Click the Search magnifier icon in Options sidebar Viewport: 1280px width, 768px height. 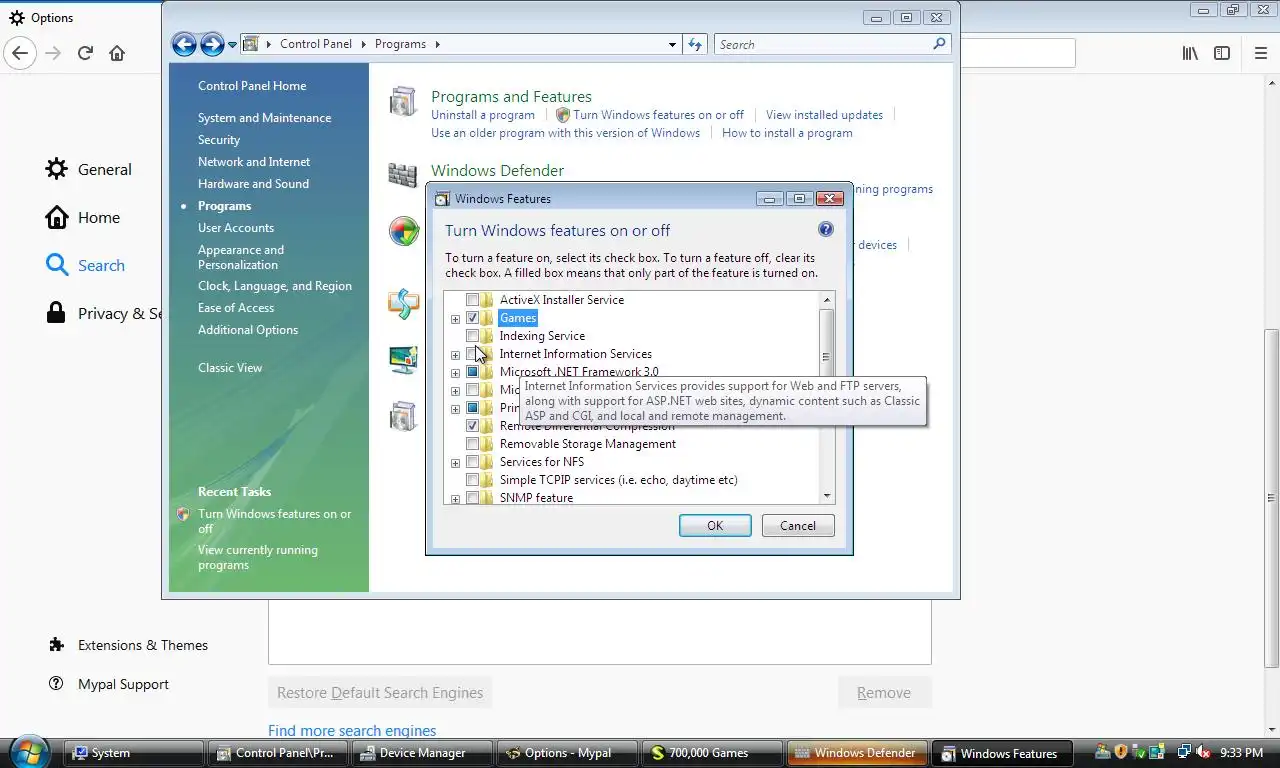click(x=57, y=265)
